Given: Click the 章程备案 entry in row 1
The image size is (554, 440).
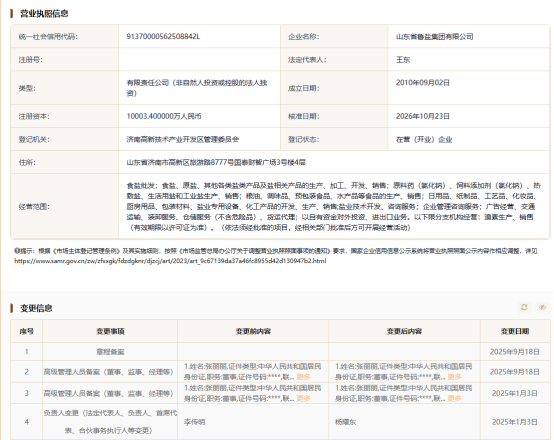Looking at the screenshot, I should [110, 352].
